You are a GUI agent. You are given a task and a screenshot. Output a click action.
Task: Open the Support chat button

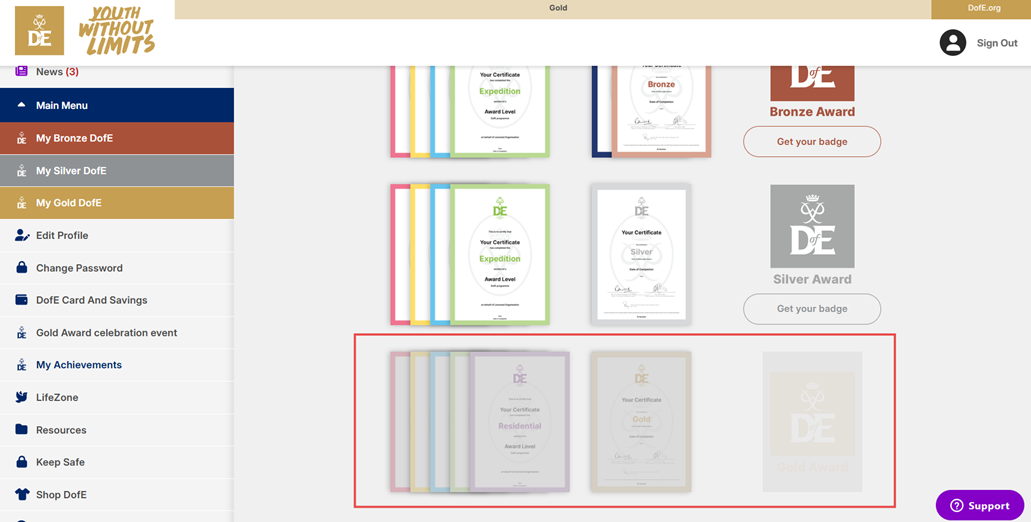tap(979, 505)
